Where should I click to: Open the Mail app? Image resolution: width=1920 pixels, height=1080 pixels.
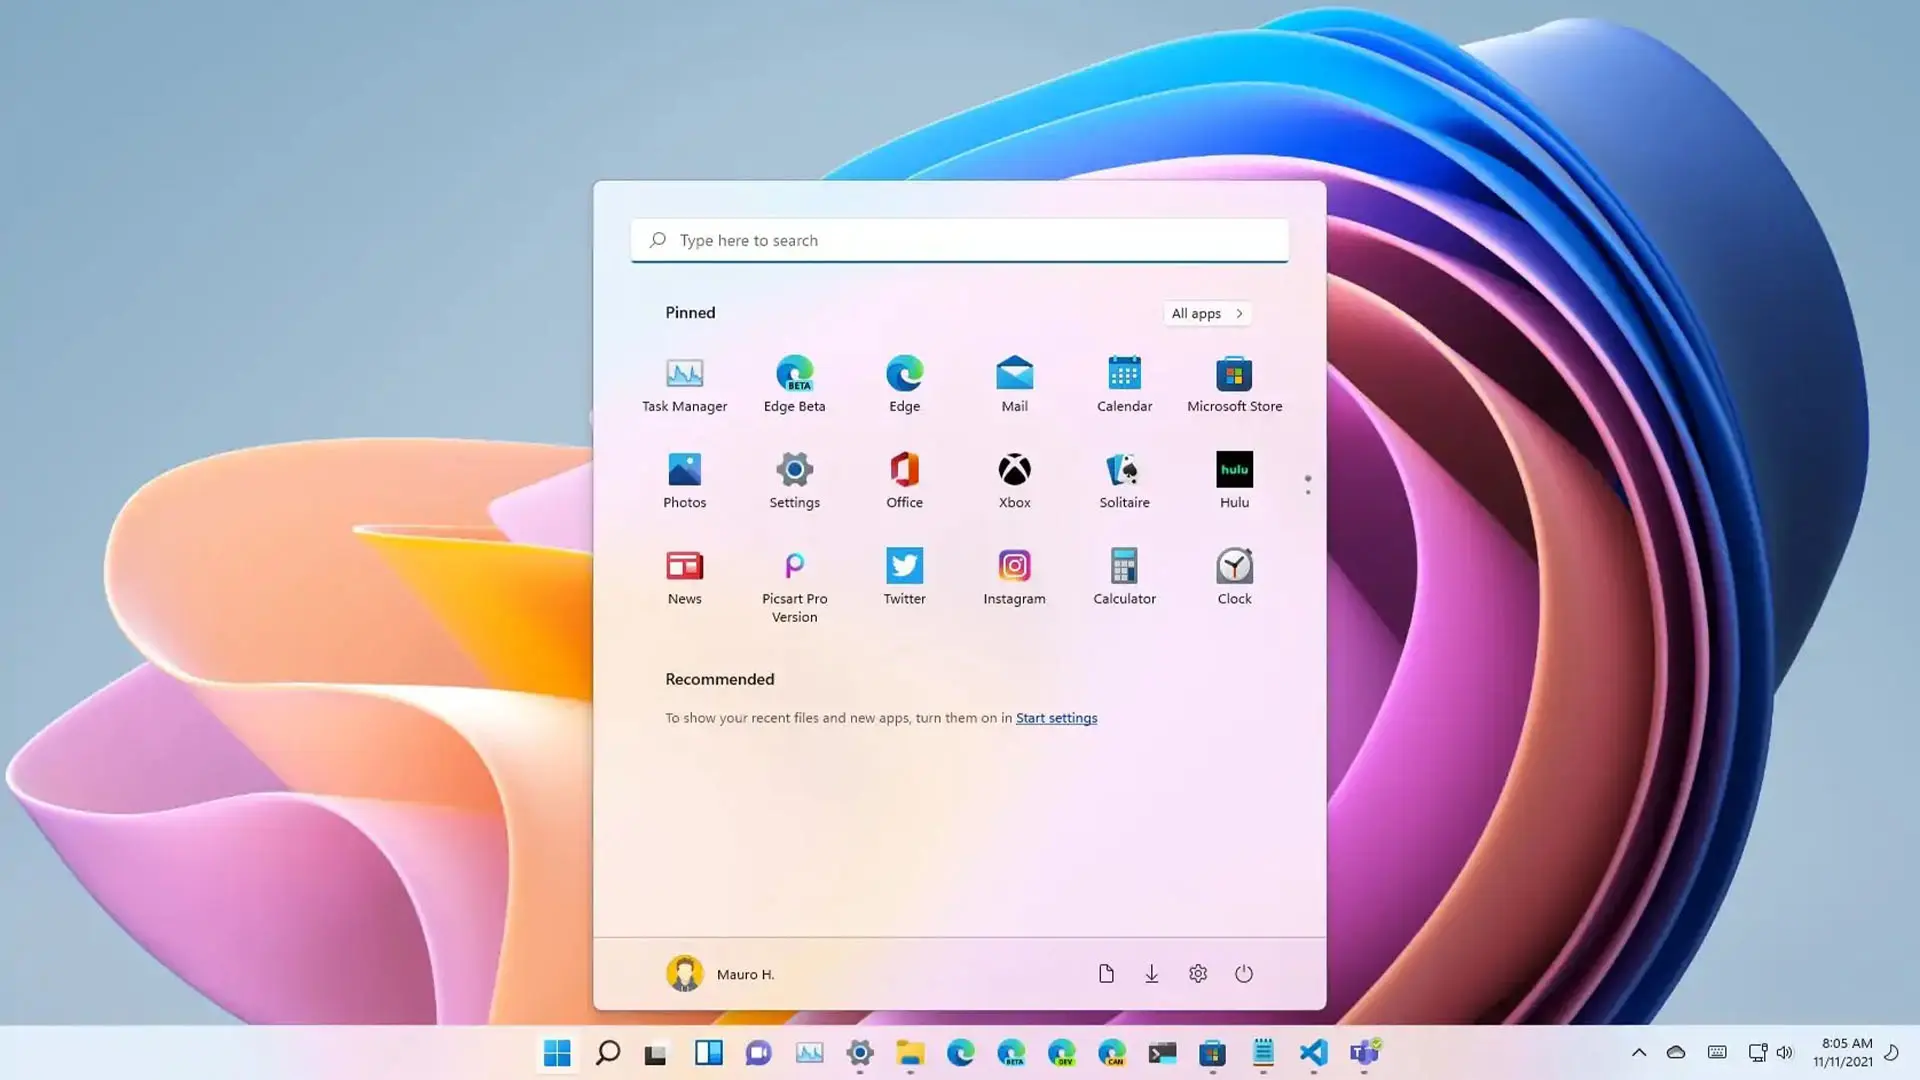coord(1014,384)
